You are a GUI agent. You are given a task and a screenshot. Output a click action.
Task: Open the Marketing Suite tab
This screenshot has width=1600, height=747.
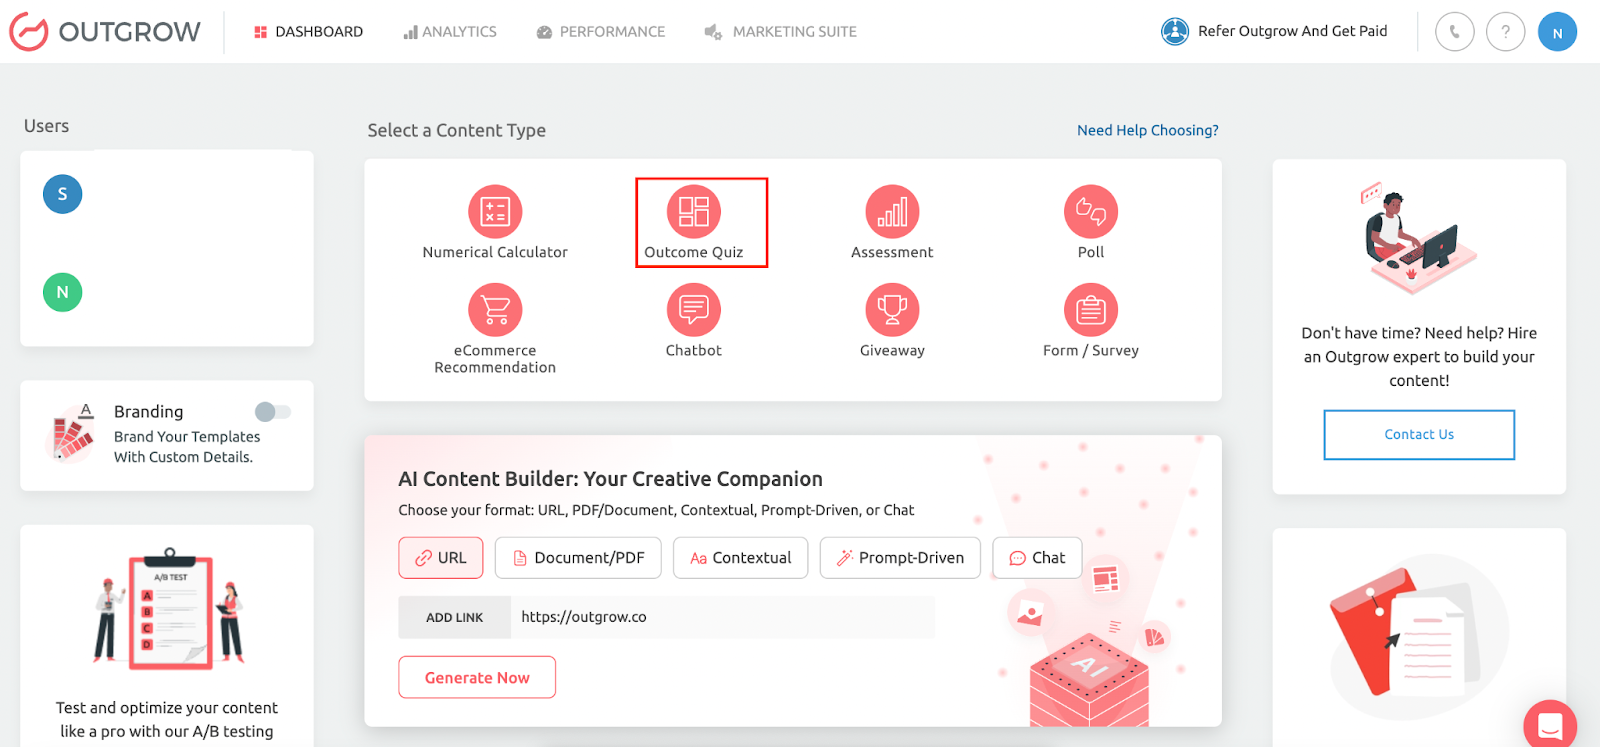pos(780,32)
